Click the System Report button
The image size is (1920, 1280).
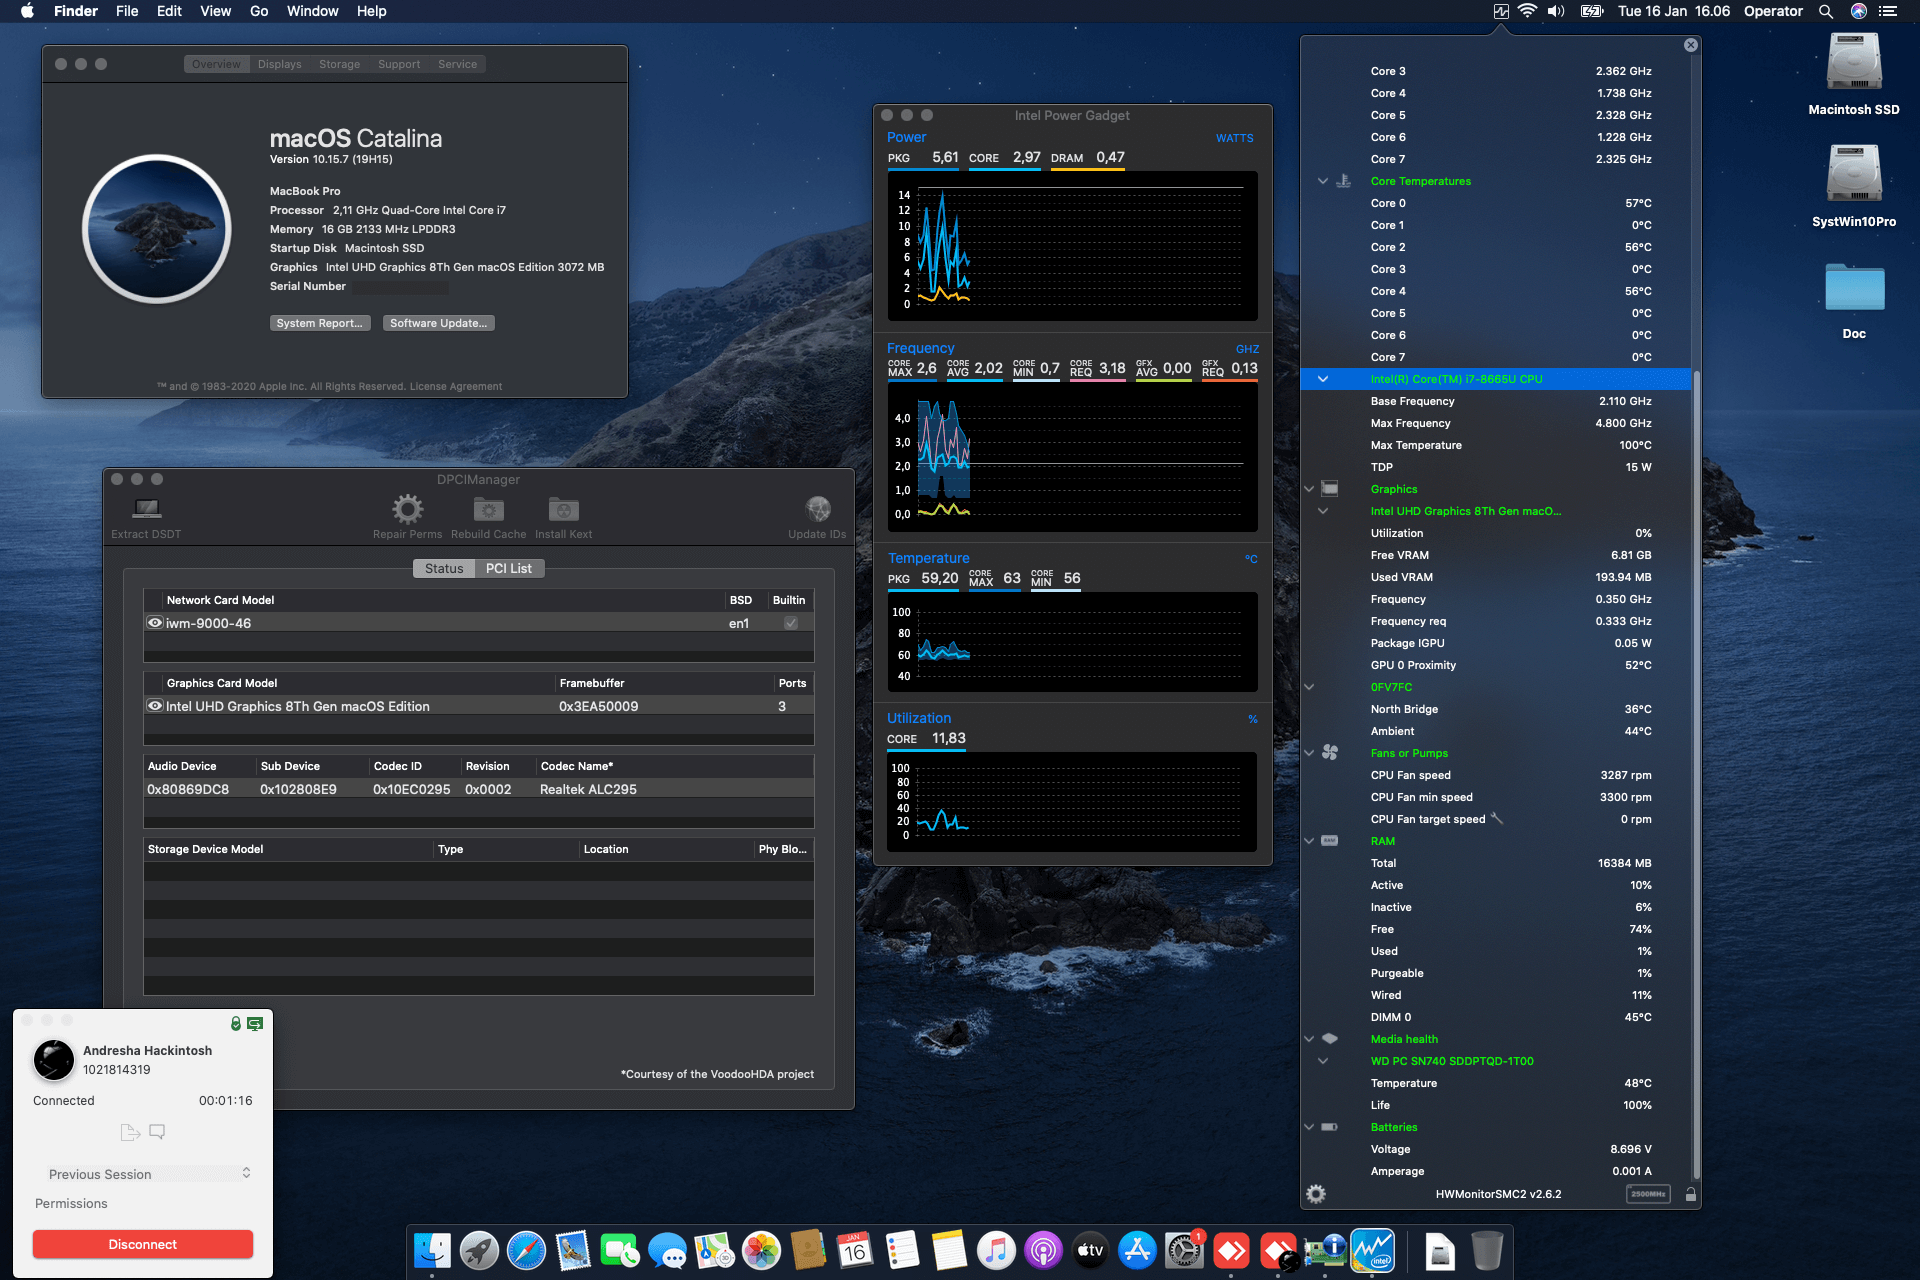[320, 322]
